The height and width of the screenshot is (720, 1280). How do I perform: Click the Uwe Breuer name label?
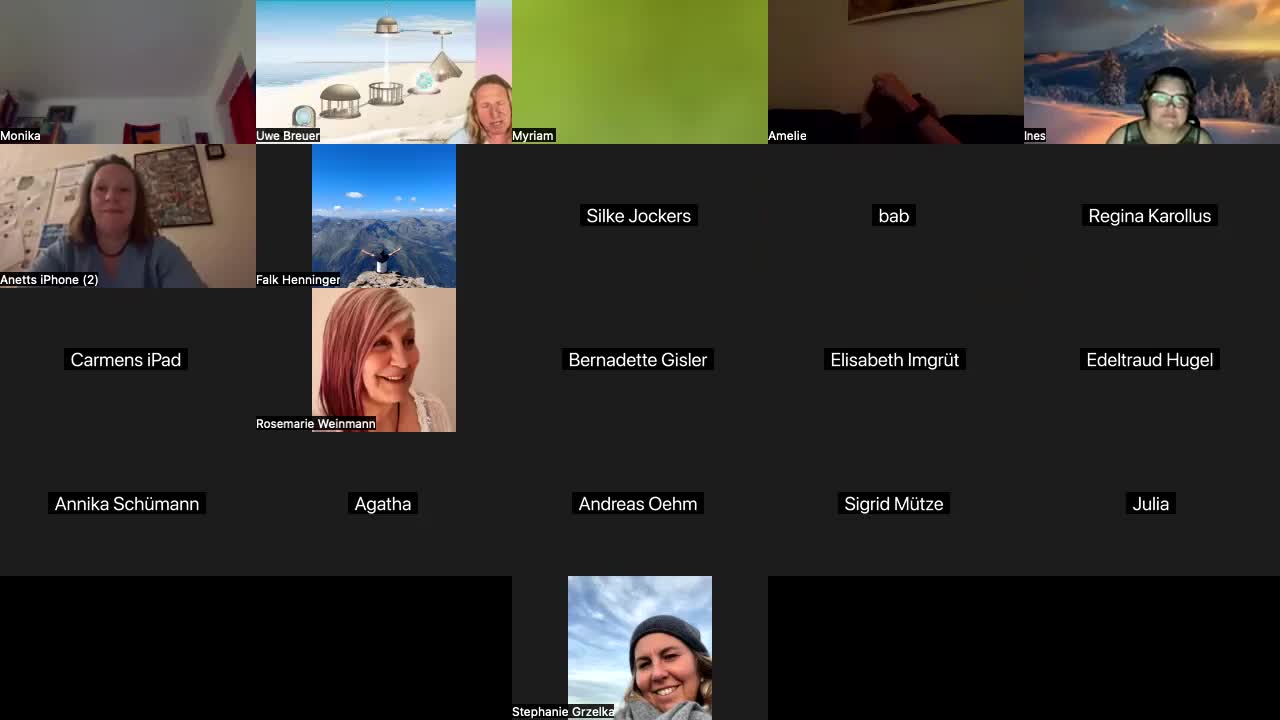288,136
